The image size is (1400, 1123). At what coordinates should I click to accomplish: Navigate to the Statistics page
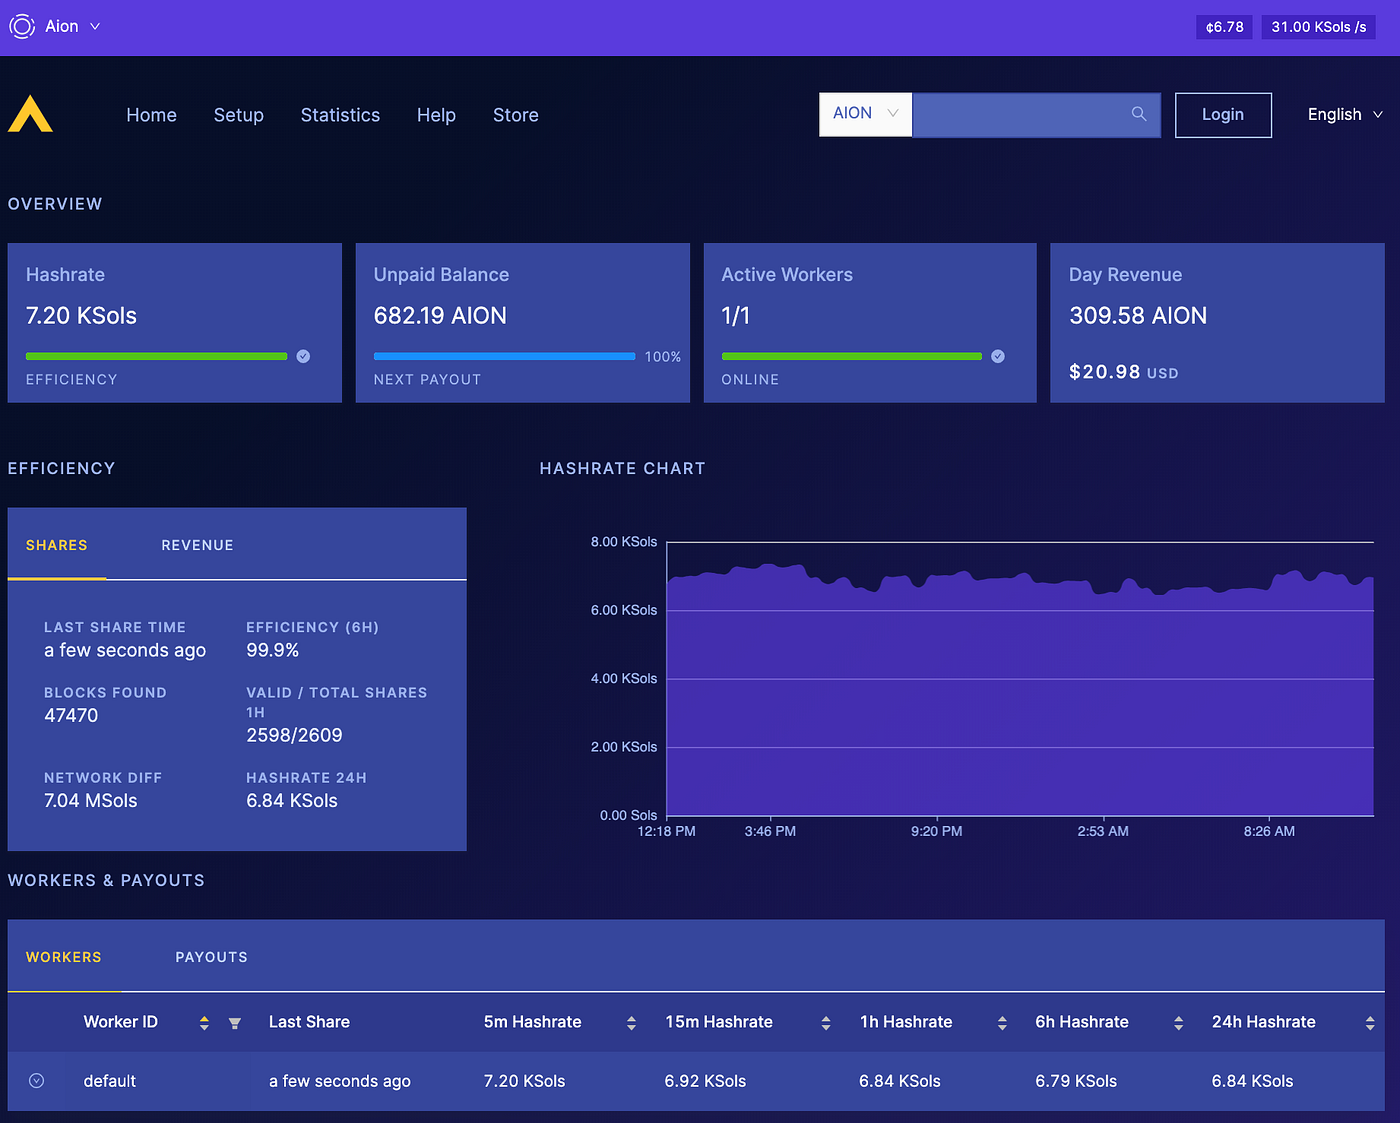[340, 115]
